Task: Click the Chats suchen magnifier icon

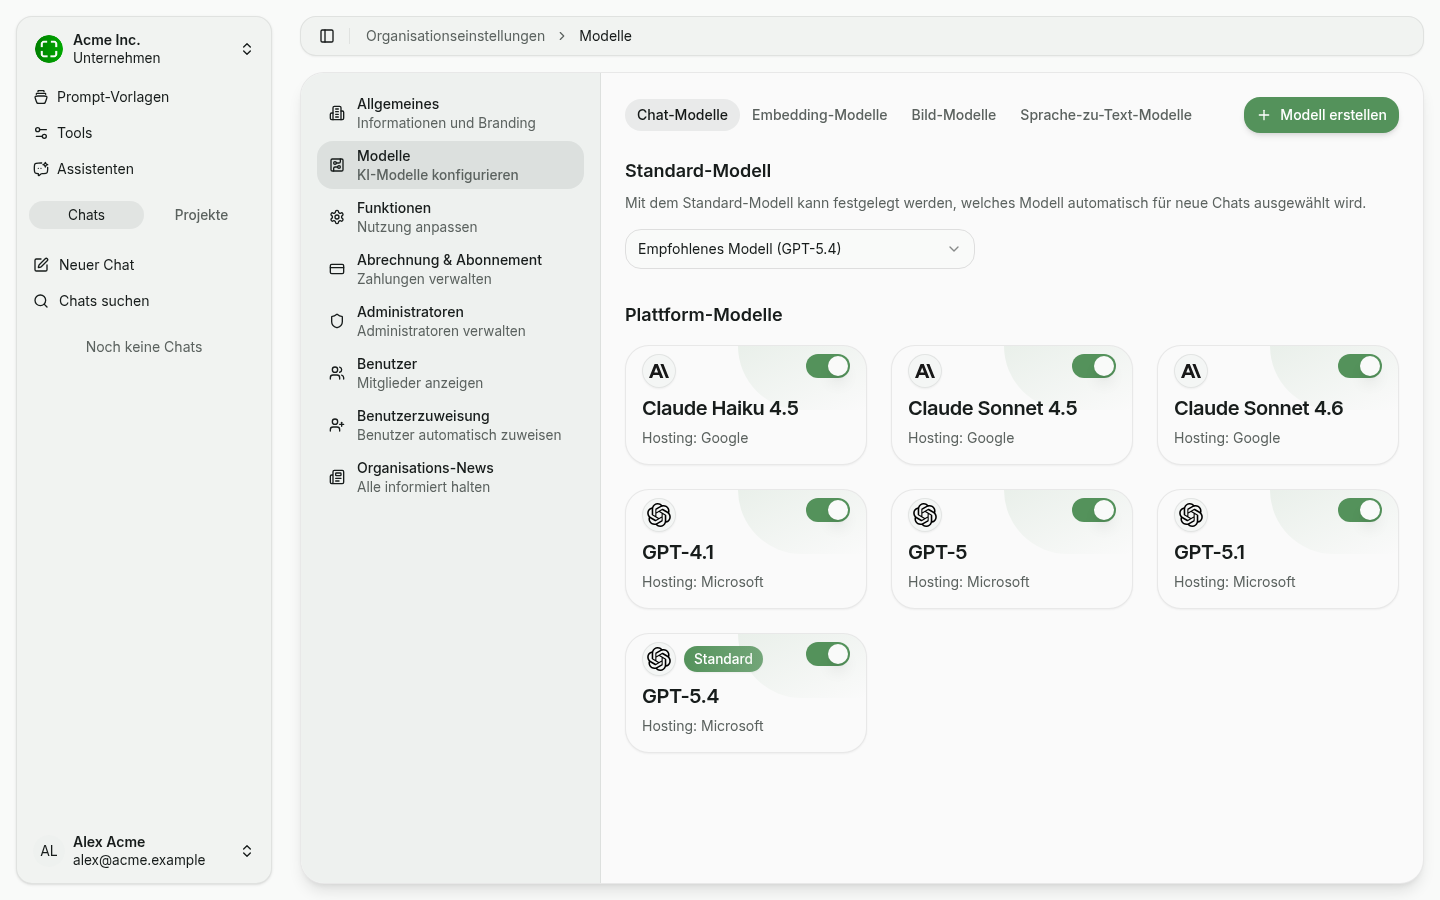Action: click(41, 301)
